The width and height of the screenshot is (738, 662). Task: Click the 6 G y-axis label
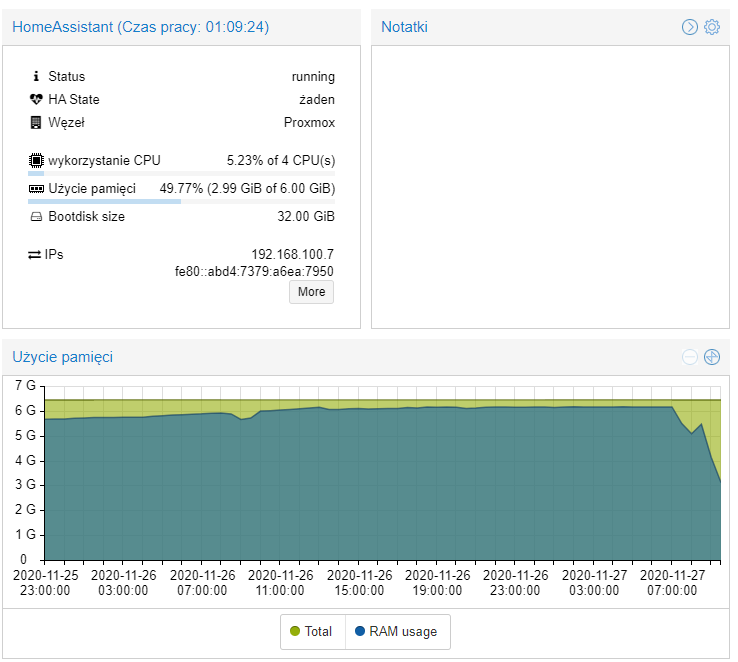pyautogui.click(x=25, y=411)
